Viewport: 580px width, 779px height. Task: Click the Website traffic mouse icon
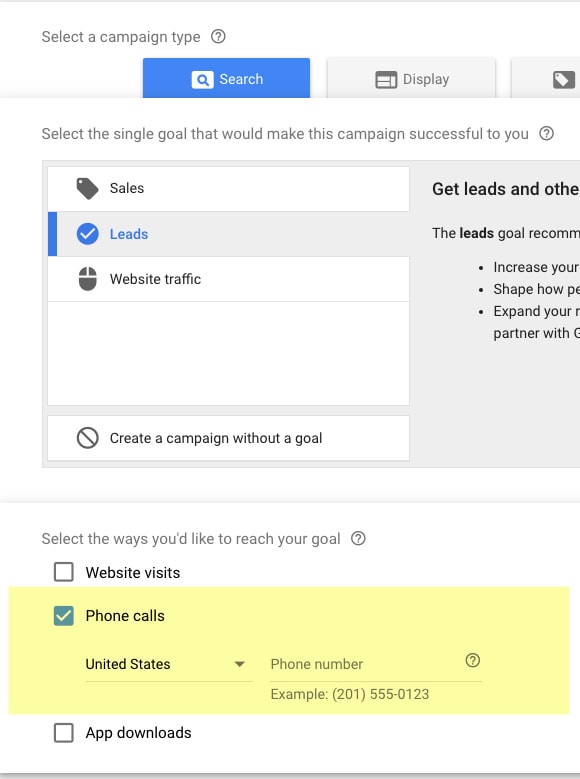tap(87, 279)
